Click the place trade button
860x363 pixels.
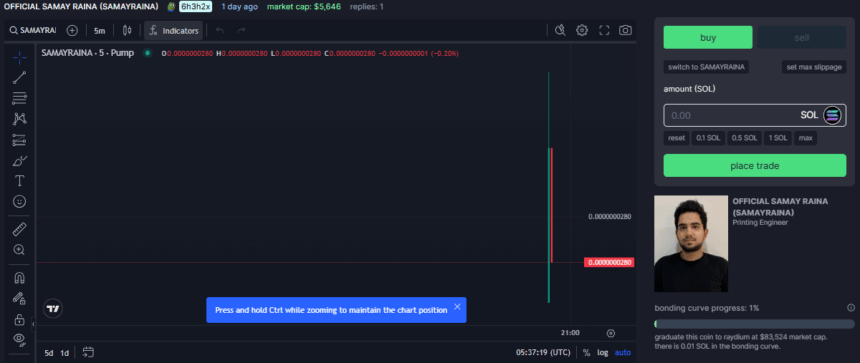(755, 166)
